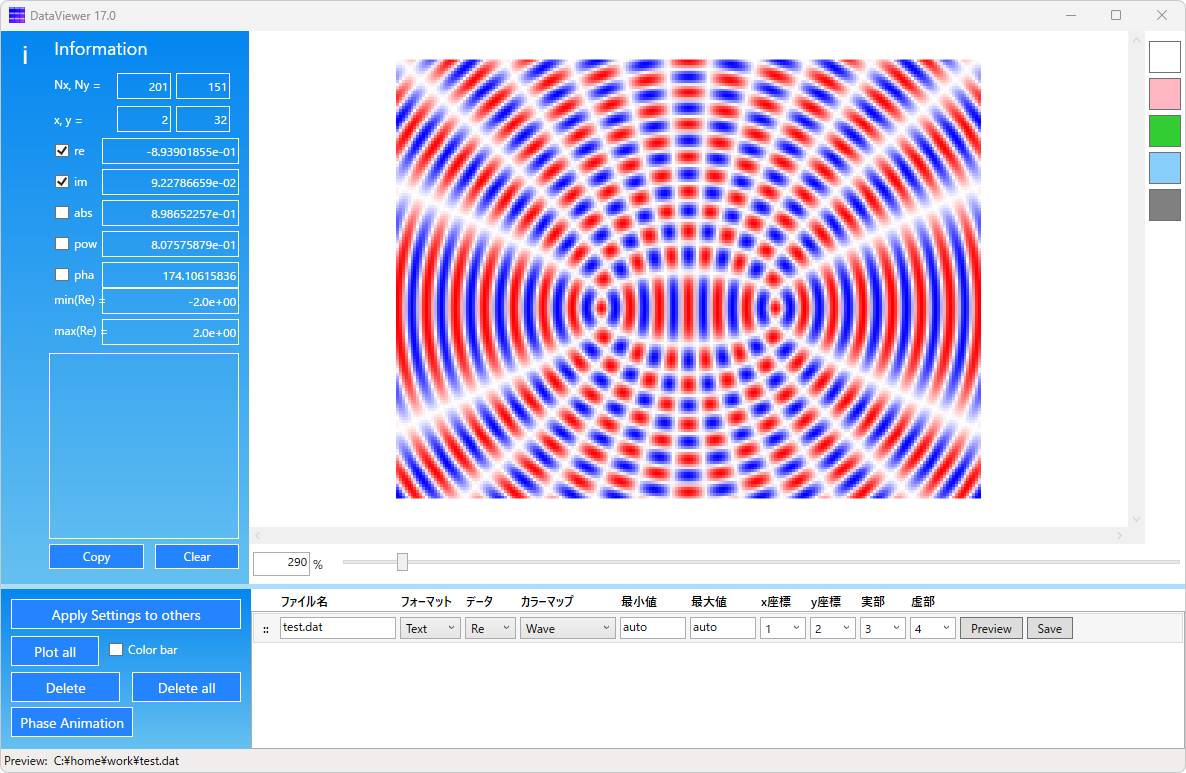The height and width of the screenshot is (773, 1186).
Task: Click the Ny field showing 151
Action: (203, 86)
